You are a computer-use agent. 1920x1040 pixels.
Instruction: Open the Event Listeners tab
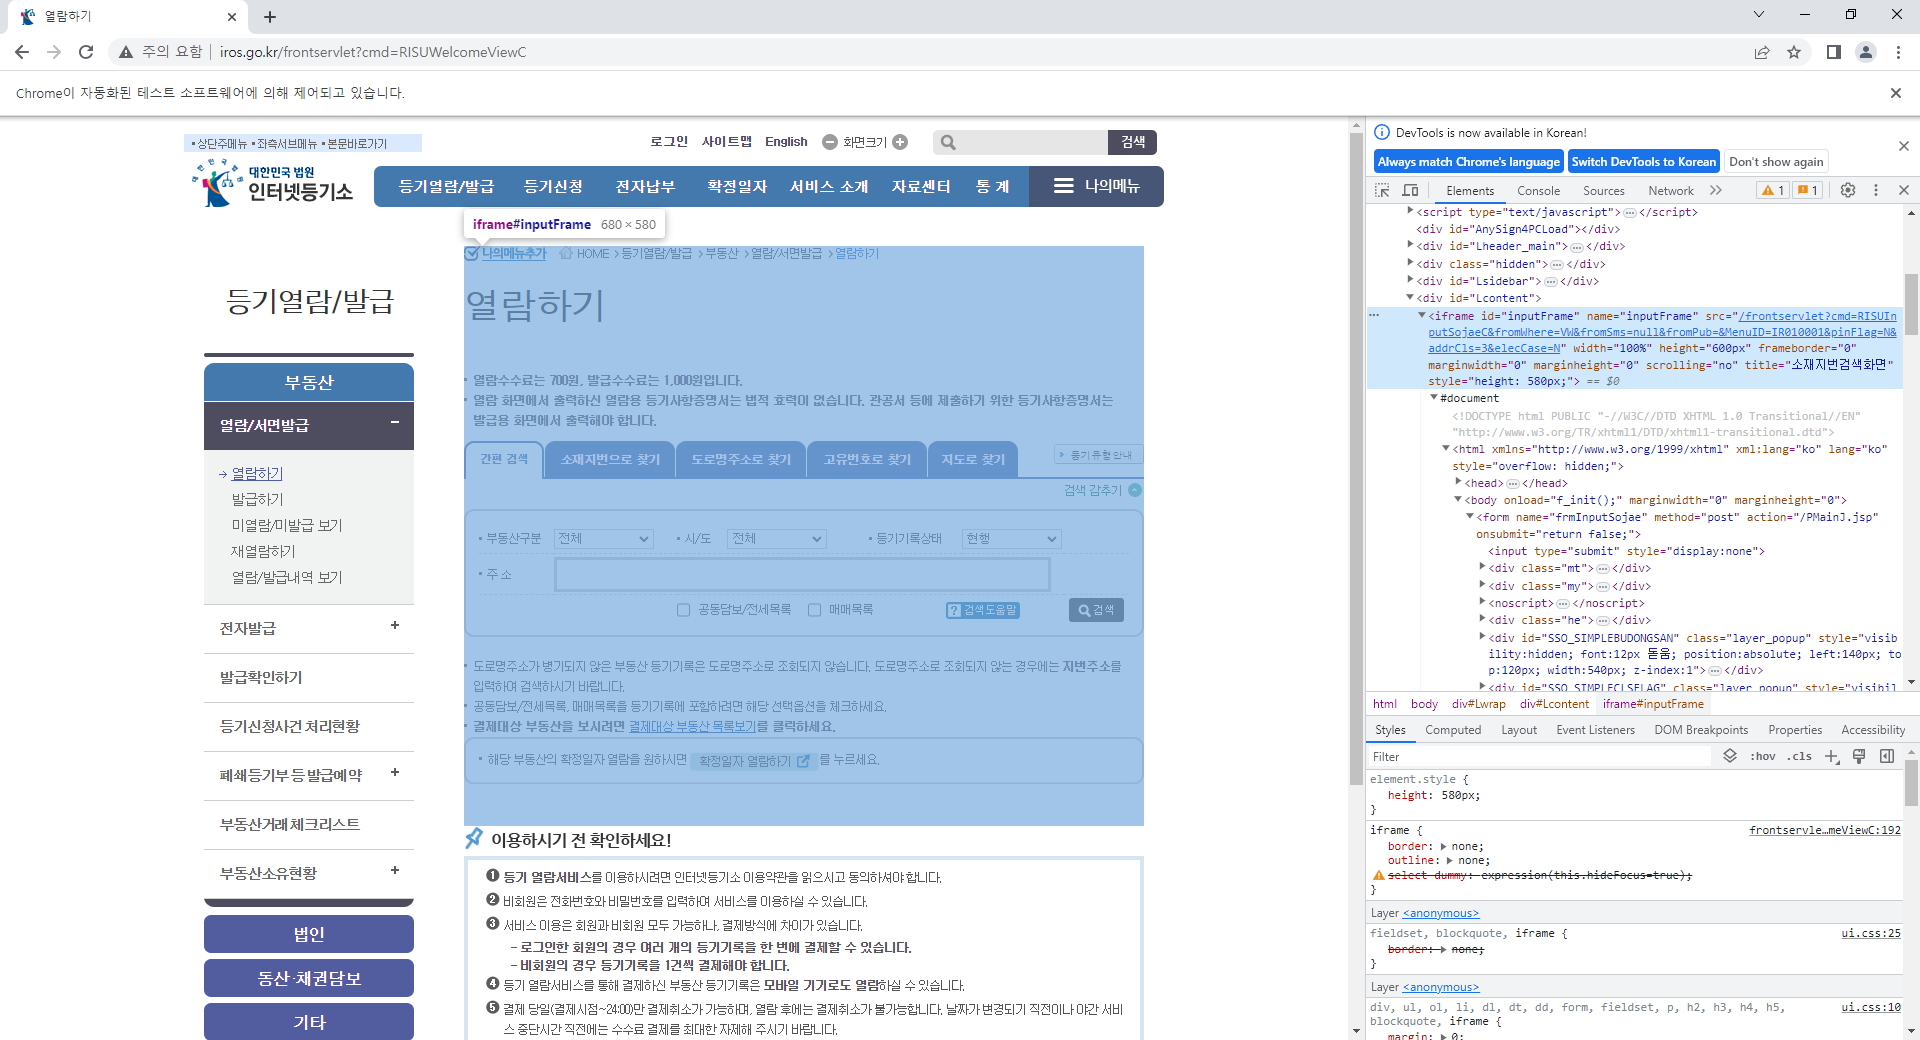pyautogui.click(x=1595, y=730)
